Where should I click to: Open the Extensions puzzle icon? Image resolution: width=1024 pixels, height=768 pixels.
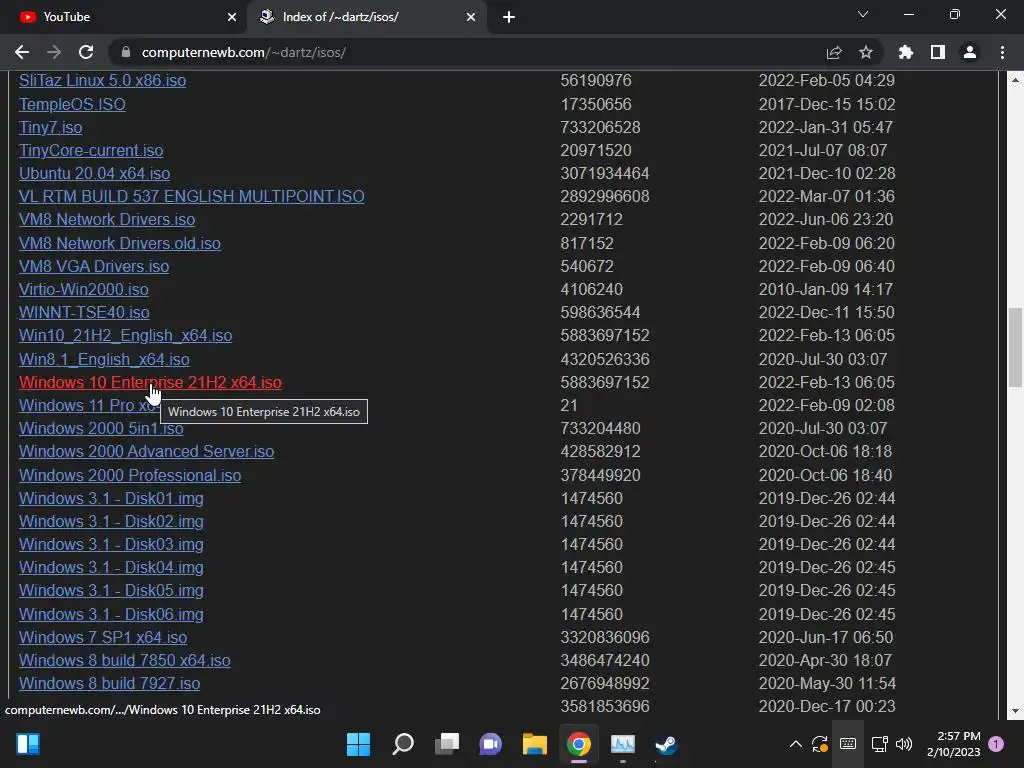click(906, 52)
